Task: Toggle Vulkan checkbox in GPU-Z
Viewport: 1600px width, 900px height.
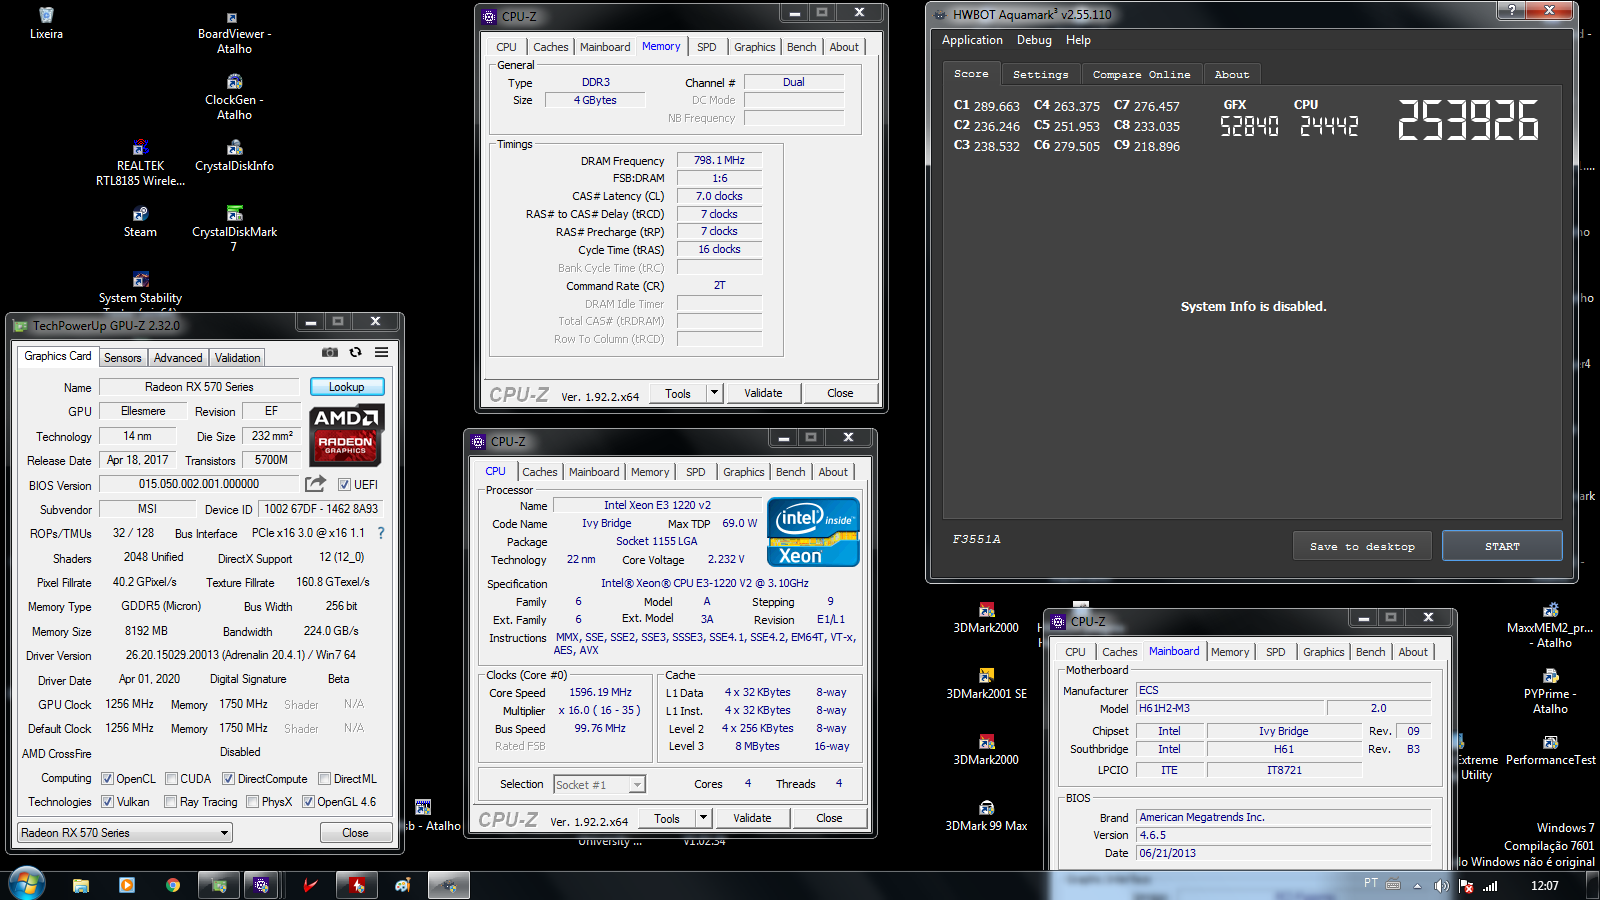Action: (x=107, y=802)
